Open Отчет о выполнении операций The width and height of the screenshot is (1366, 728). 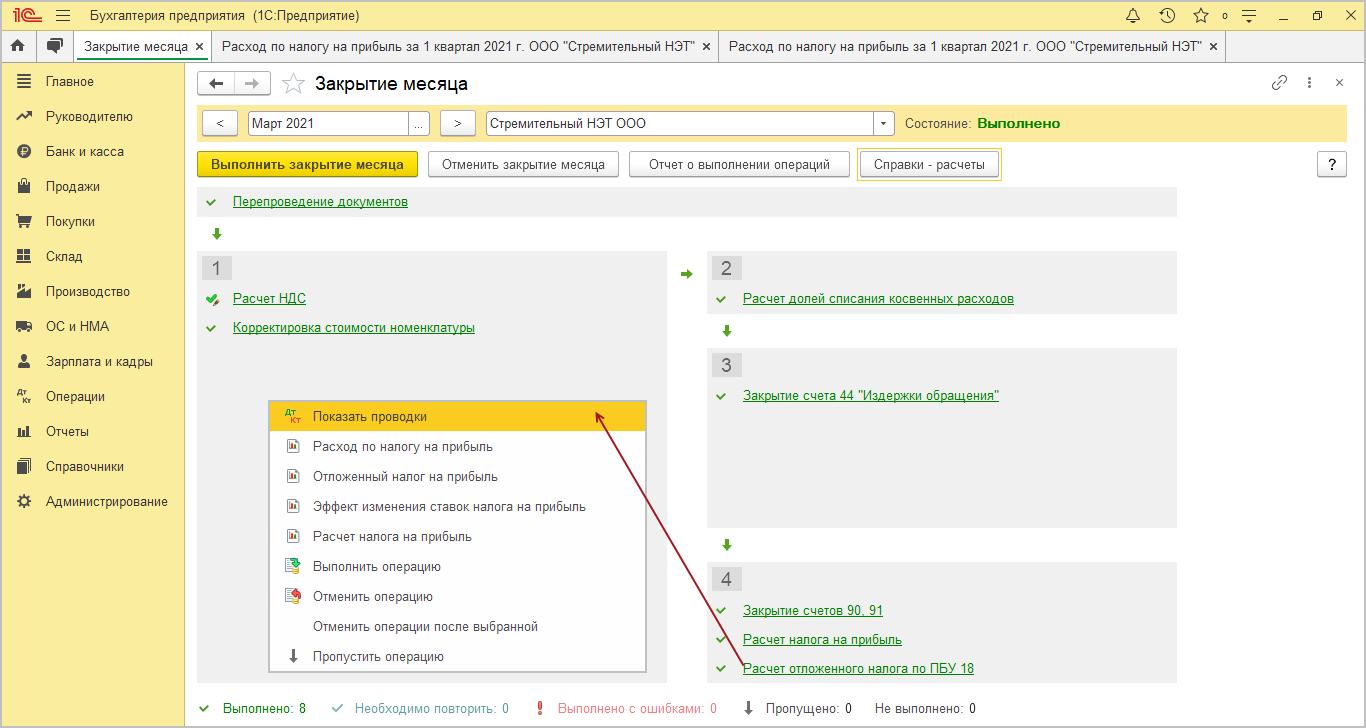[x=739, y=164]
